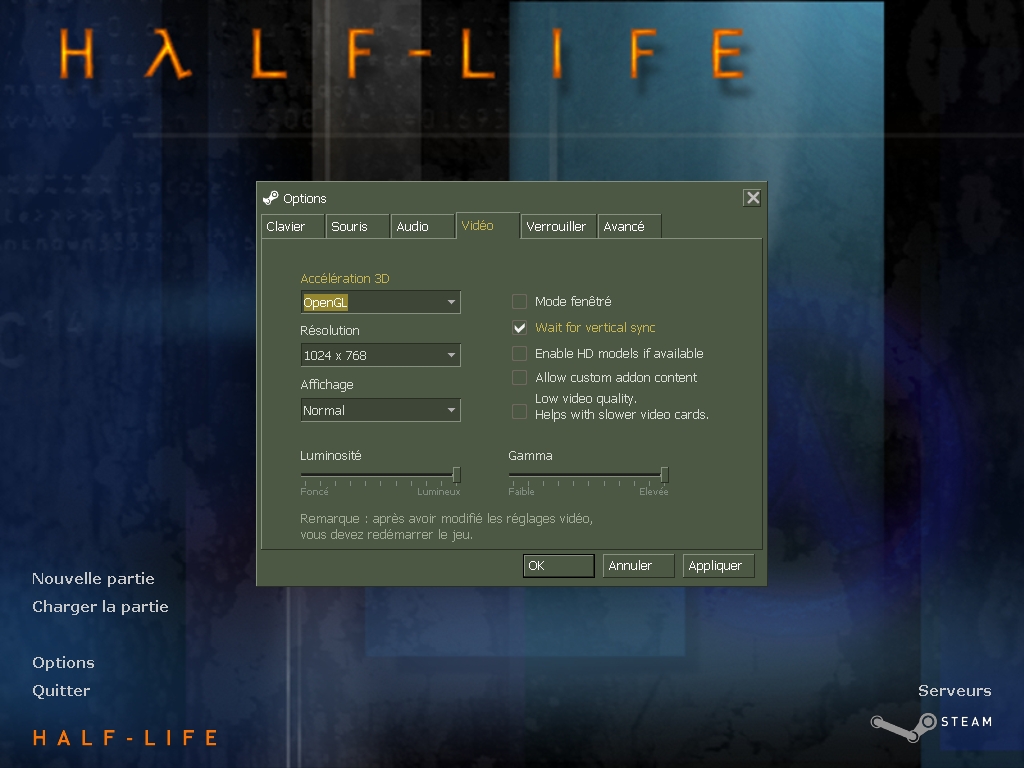Click the Appliquer button
Viewport: 1024px width, 768px height.
(x=718, y=566)
